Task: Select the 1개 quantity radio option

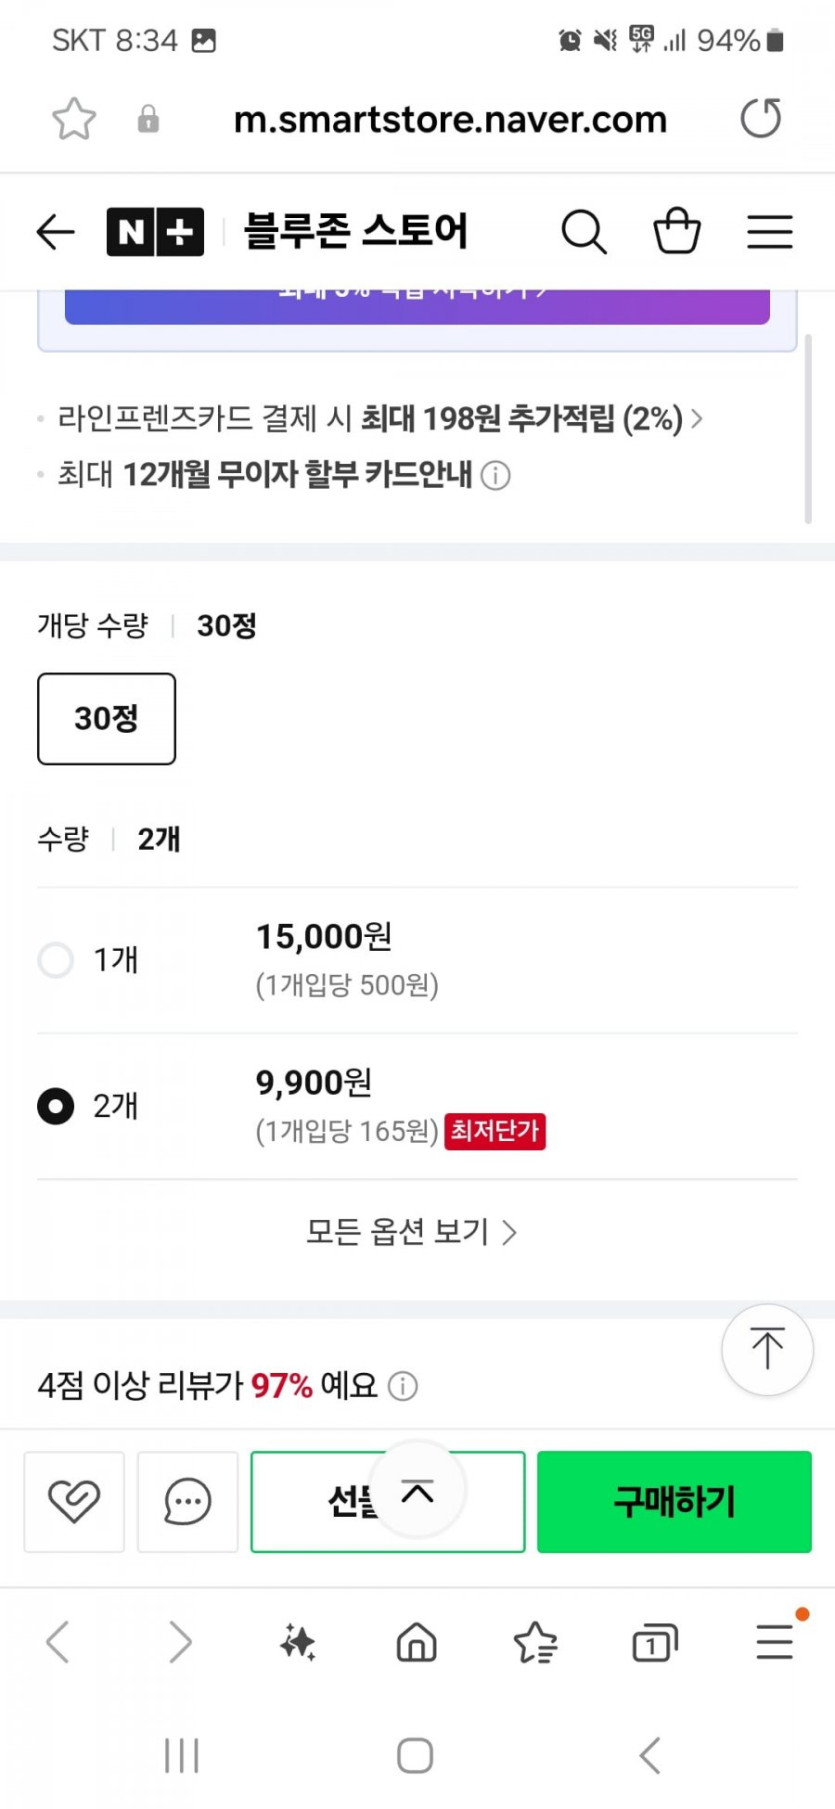Action: click(x=56, y=960)
